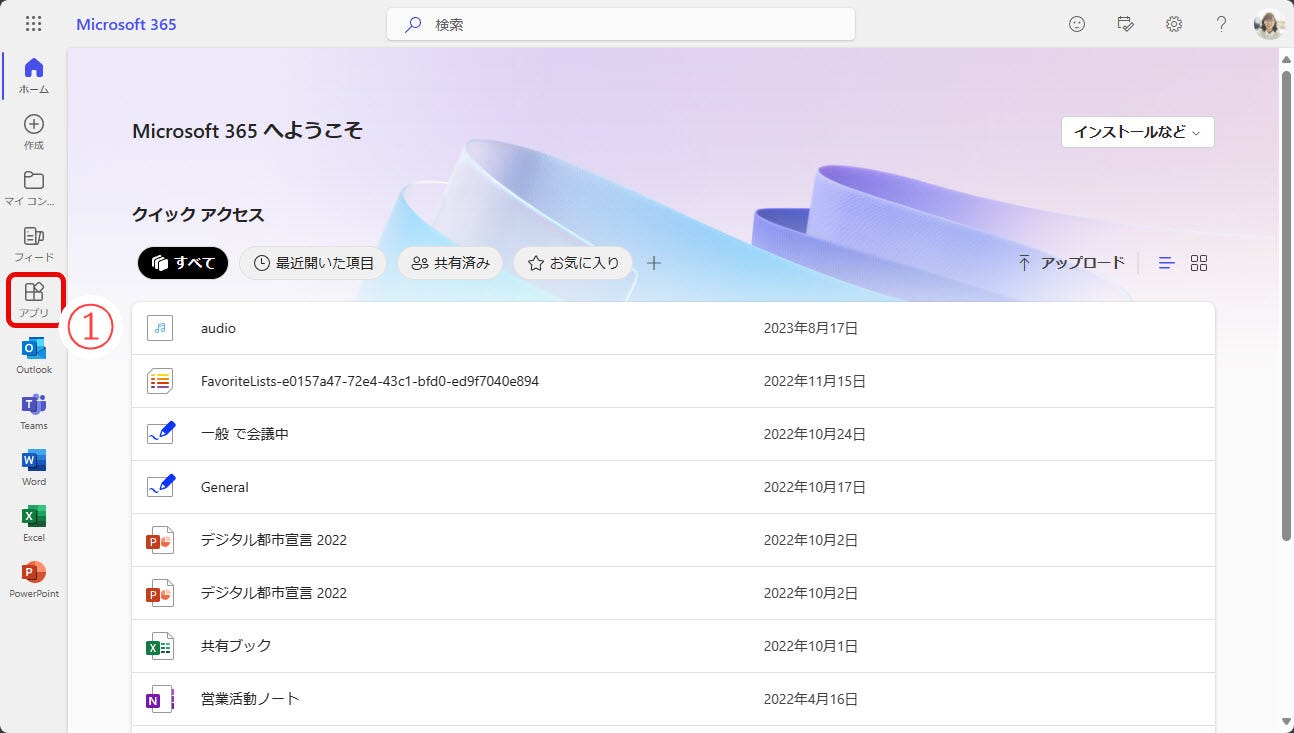Launch Outlook from sidebar
This screenshot has width=1294, height=733.
34,356
